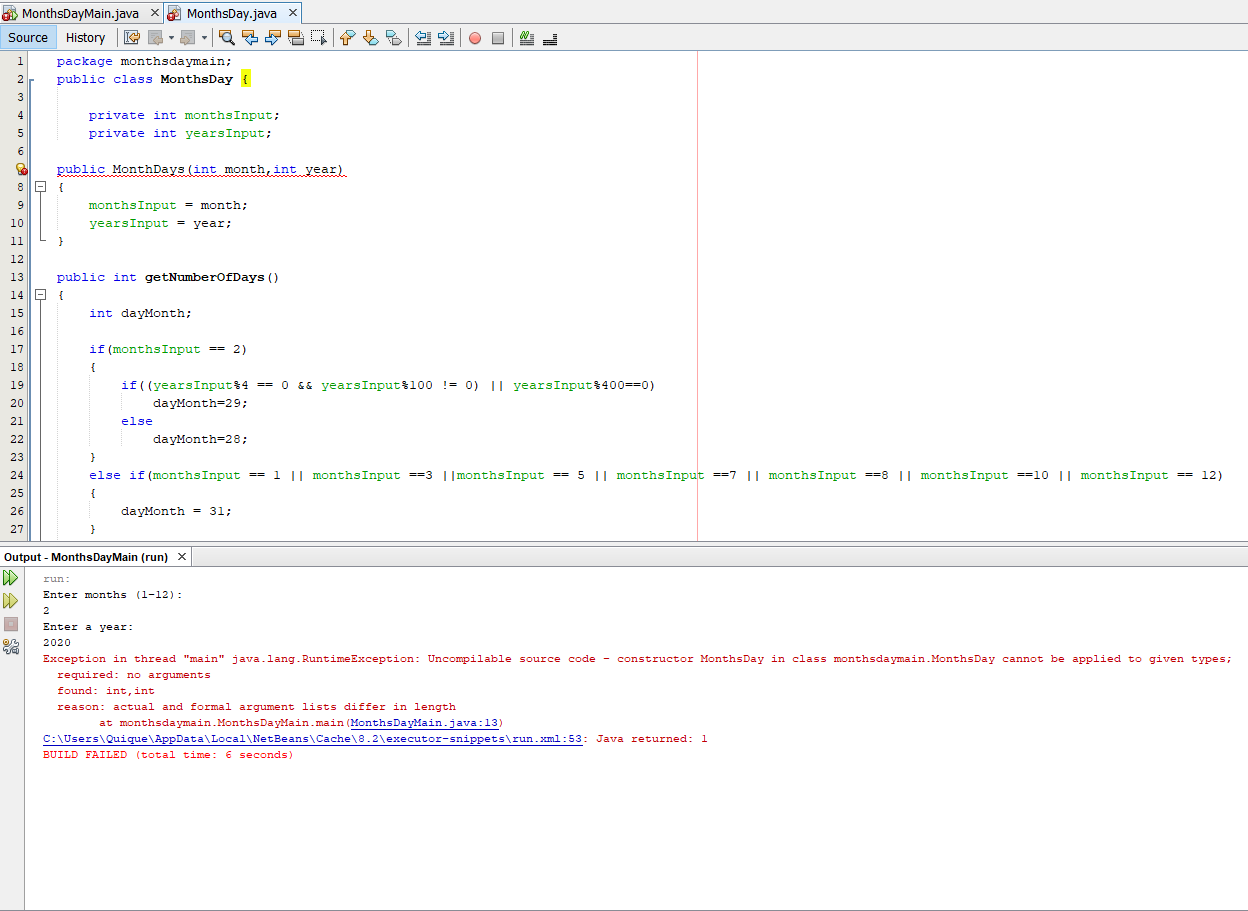Toggle Rectangular Selection mode
The image size is (1248, 911).
tap(319, 38)
